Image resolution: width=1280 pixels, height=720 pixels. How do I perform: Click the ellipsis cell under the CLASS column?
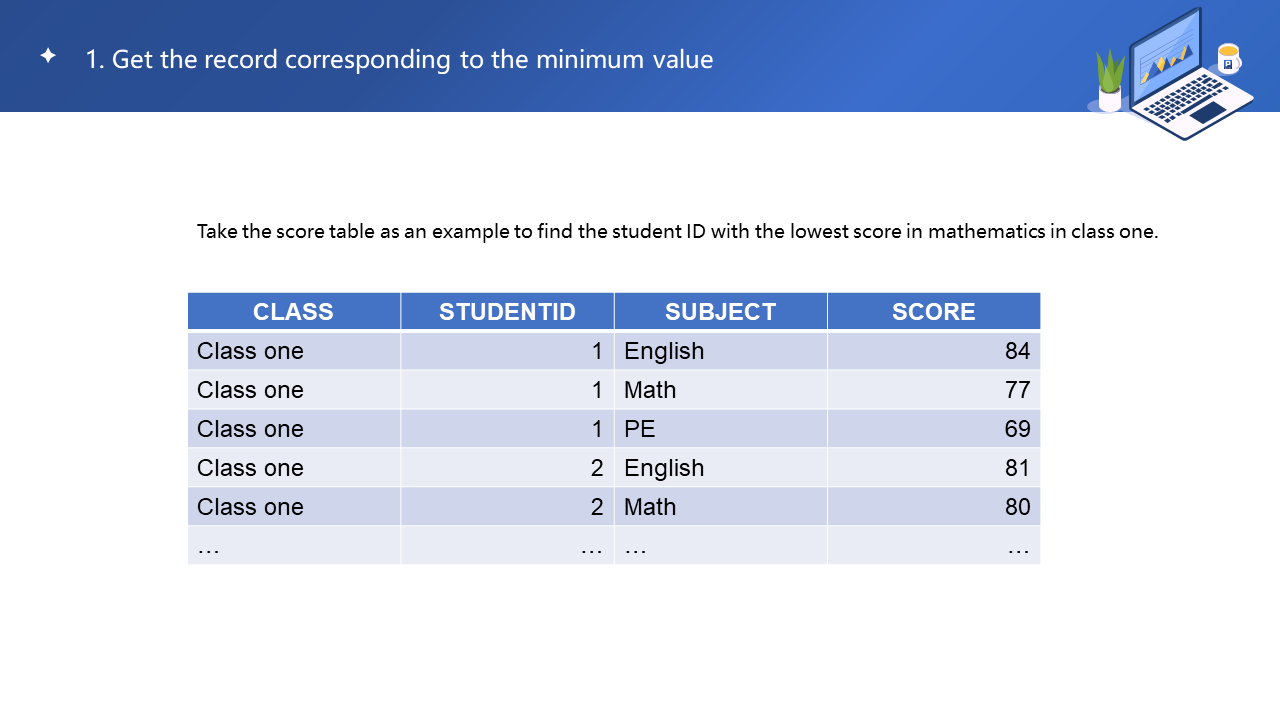pos(293,546)
